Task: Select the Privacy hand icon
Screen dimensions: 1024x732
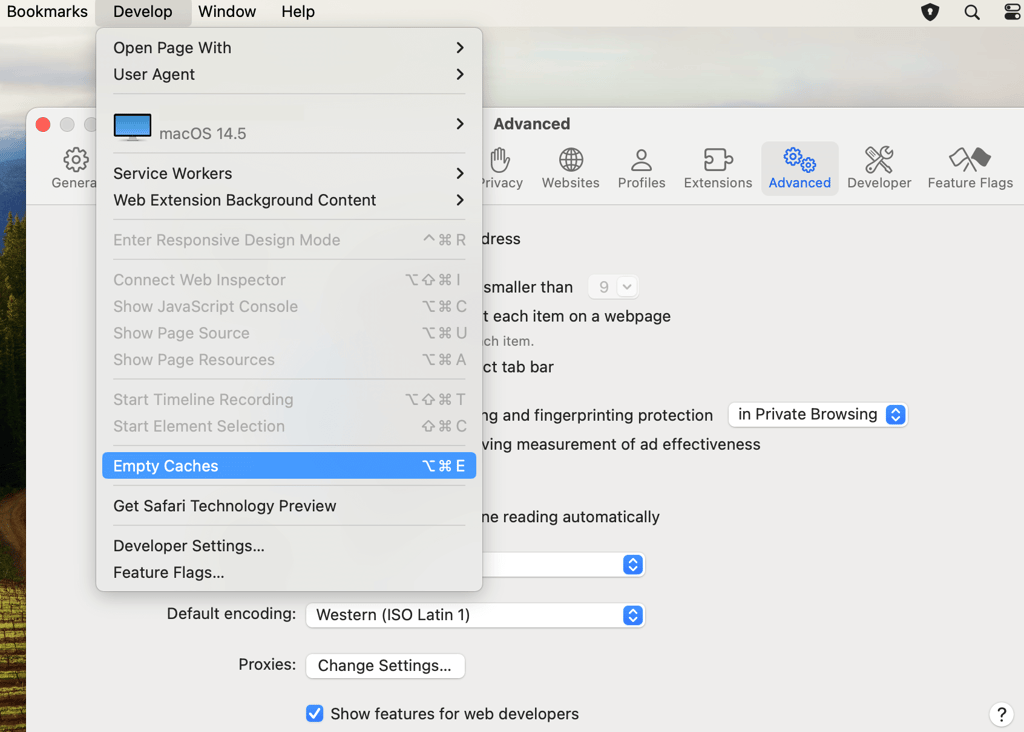Action: pyautogui.click(x=500, y=168)
